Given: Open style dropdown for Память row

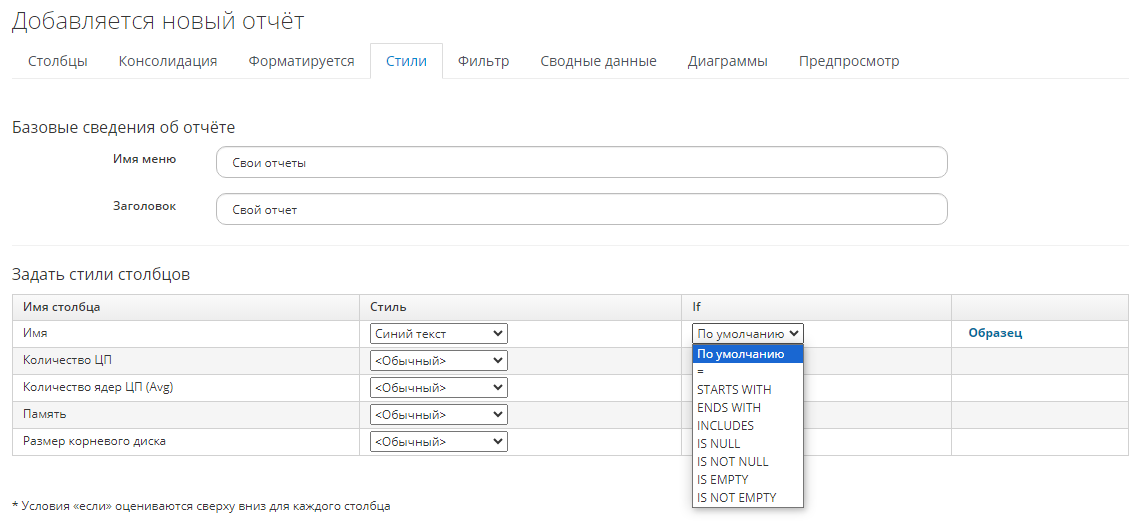Looking at the screenshot, I should [438, 415].
